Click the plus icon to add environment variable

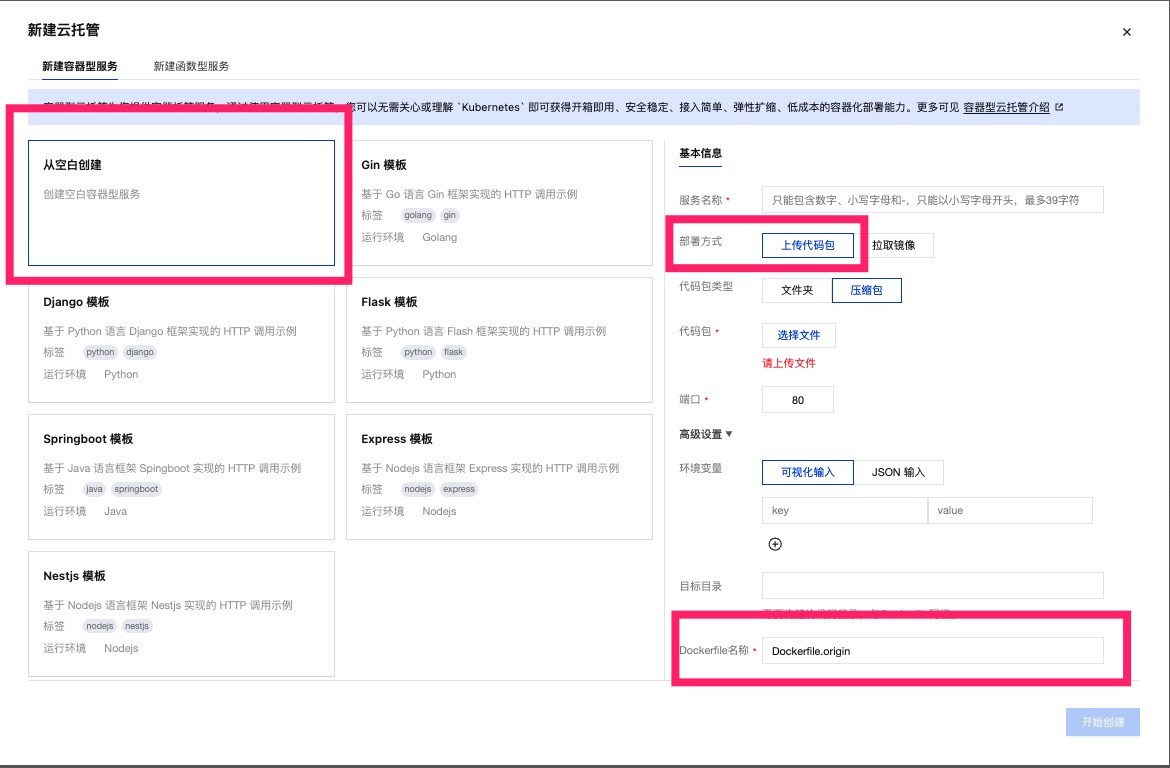tap(775, 544)
